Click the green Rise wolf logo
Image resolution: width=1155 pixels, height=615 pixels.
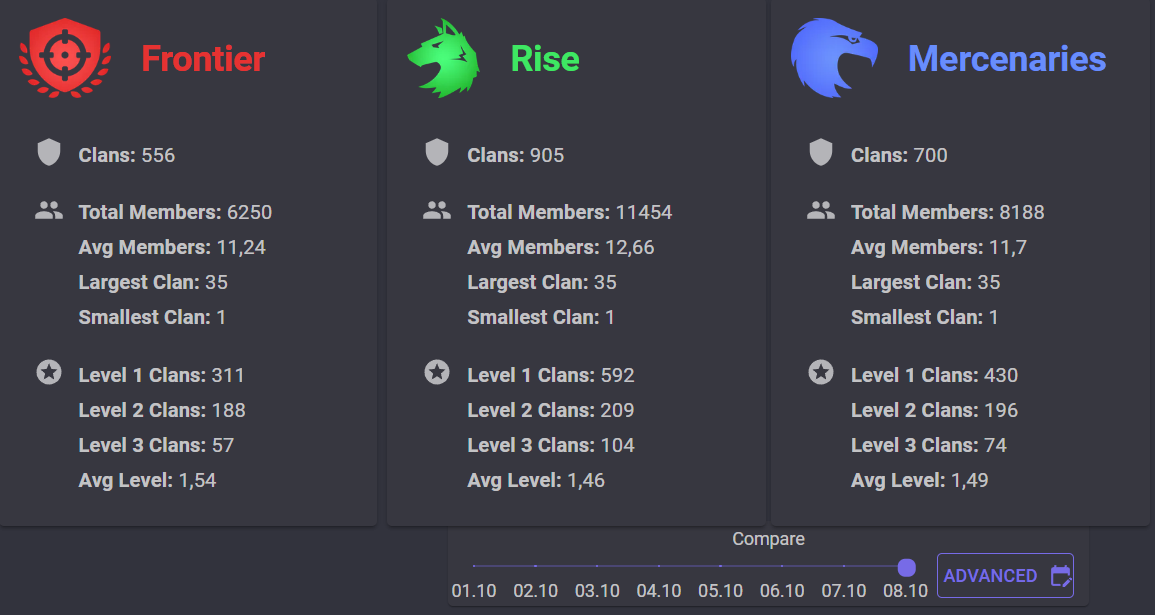coord(443,58)
